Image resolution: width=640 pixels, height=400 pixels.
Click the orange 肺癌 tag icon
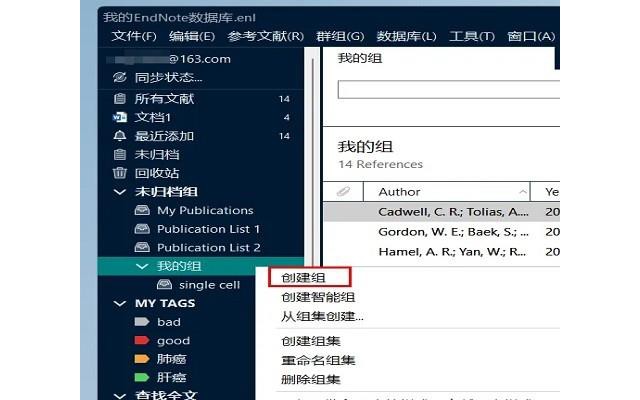coord(142,359)
